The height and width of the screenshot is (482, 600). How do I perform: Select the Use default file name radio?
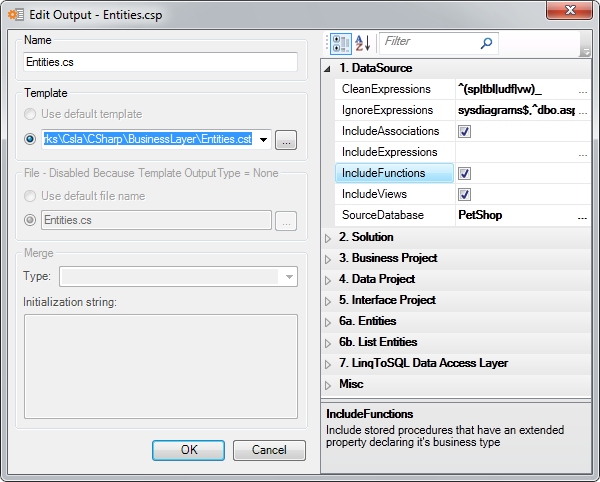click(30, 196)
